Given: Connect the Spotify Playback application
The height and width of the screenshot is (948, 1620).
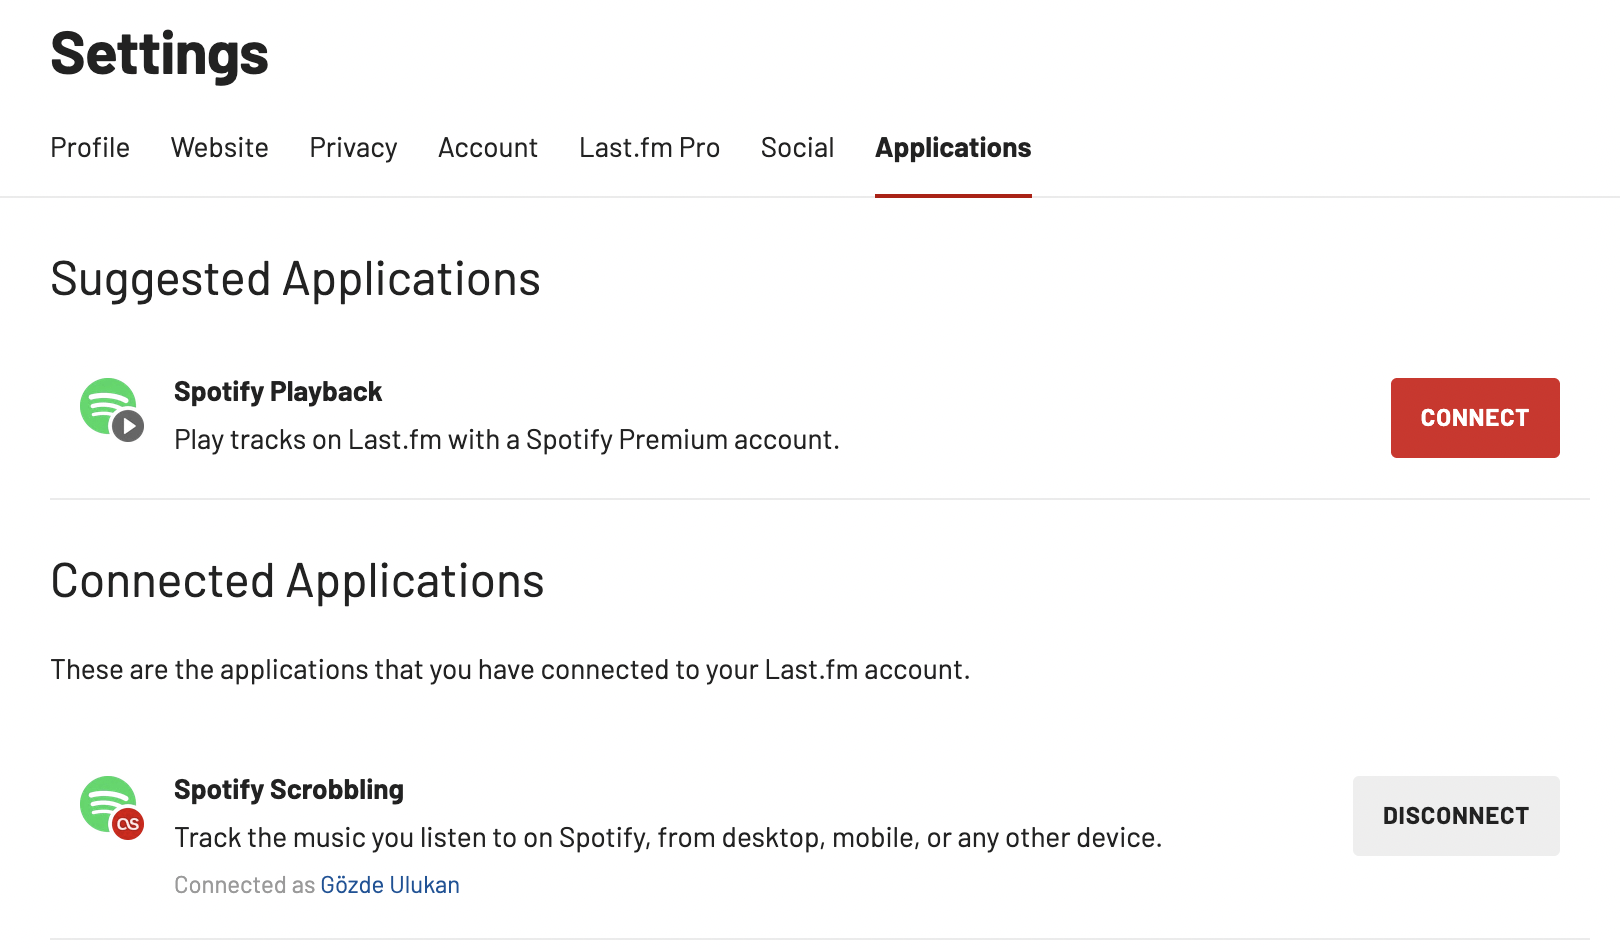Looking at the screenshot, I should pos(1475,418).
